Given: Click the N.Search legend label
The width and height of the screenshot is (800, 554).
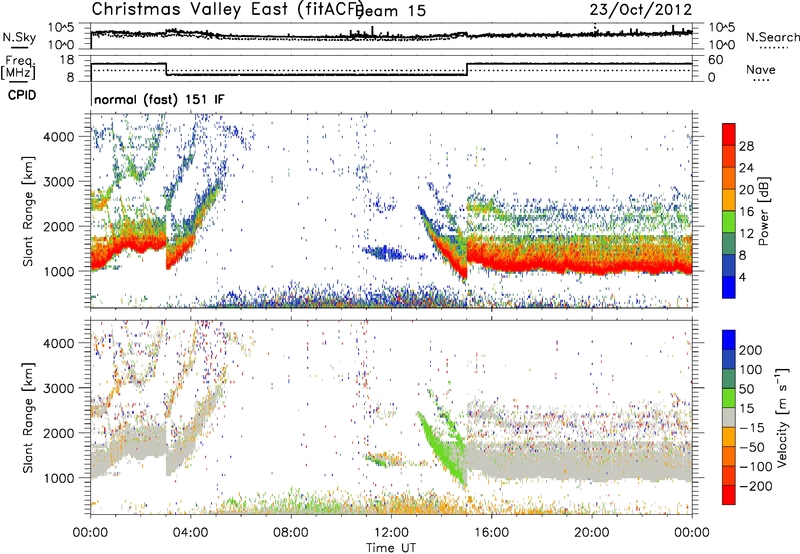Looking at the screenshot, I should pyautogui.click(x=773, y=37).
